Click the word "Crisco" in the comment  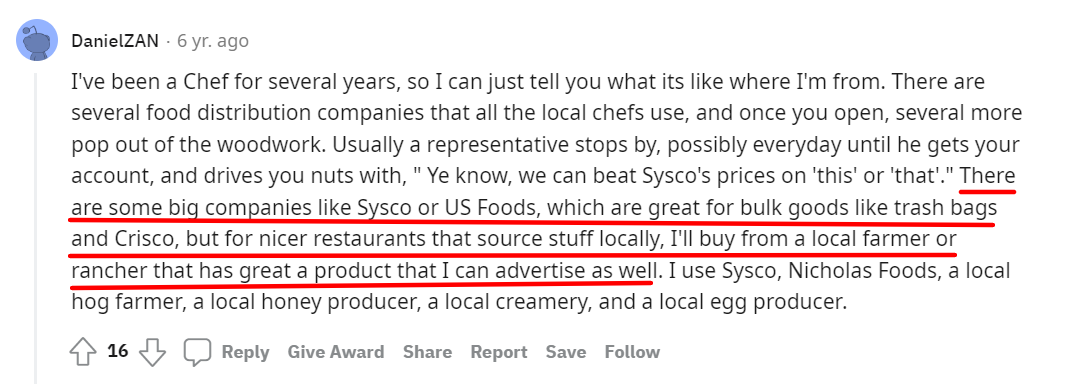pyautogui.click(x=139, y=239)
